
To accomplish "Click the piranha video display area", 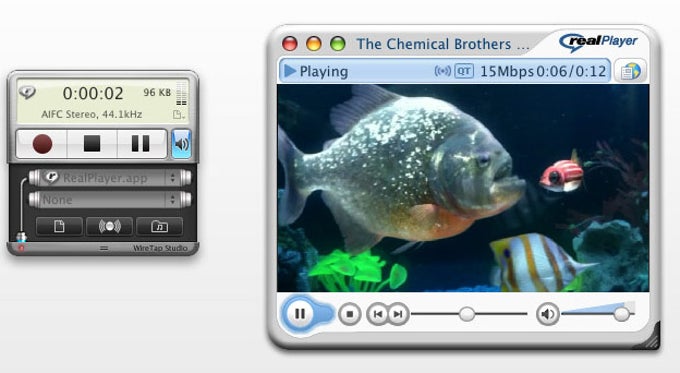I will 463,188.
